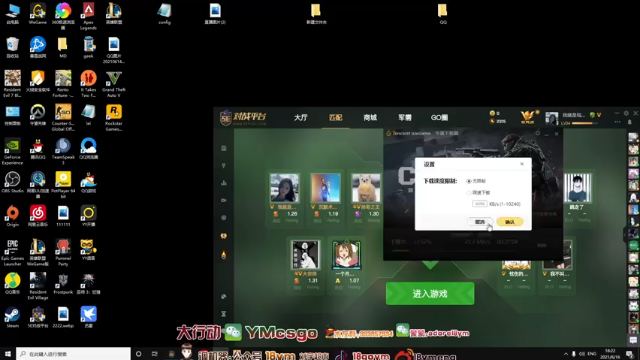
Task: Open the 商城 store tab
Action: pyautogui.click(x=370, y=118)
